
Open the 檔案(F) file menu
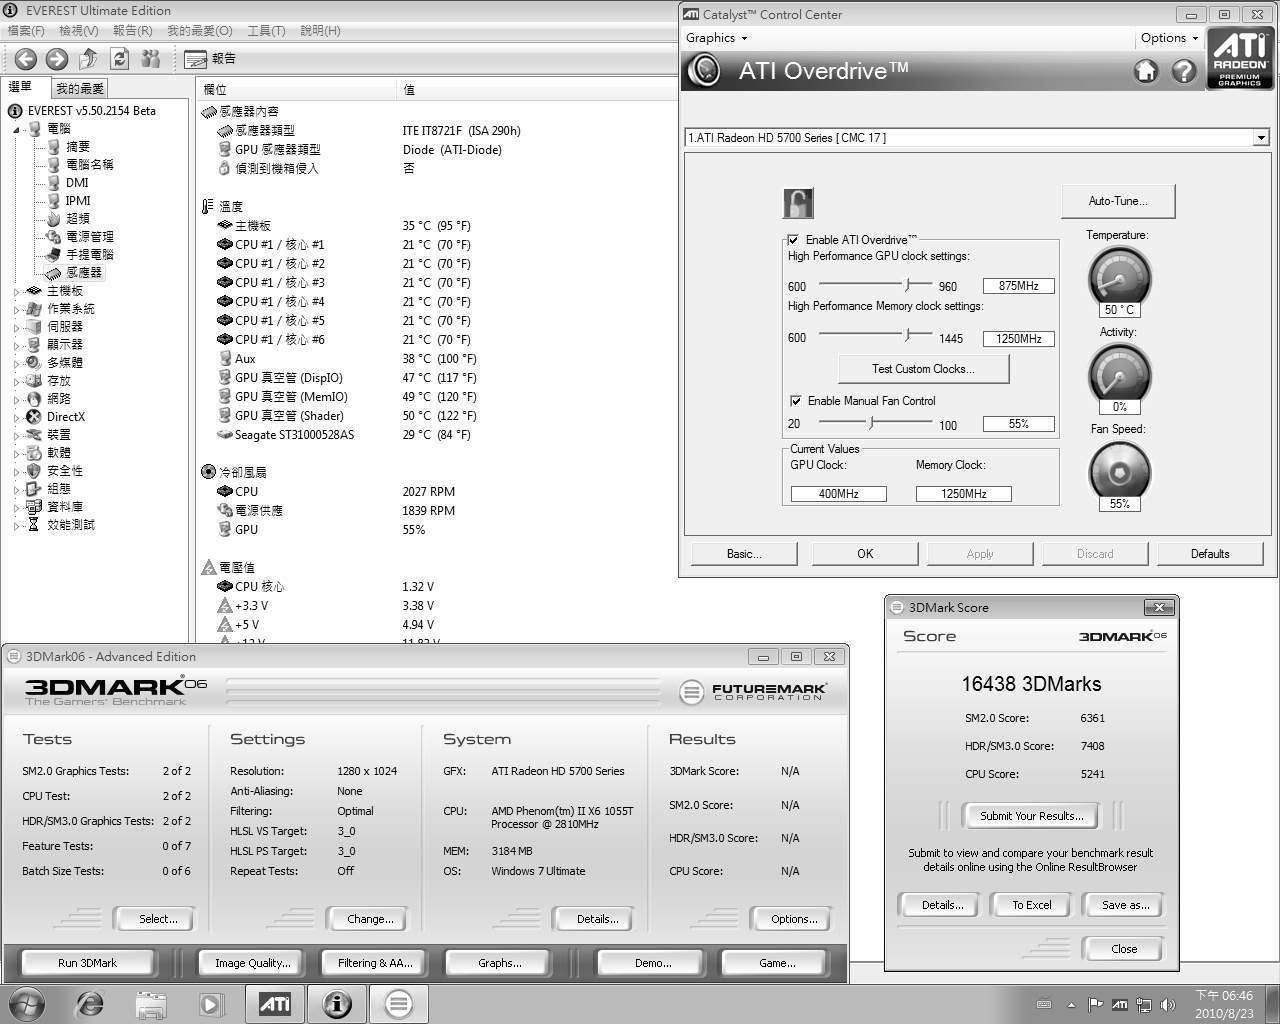pos(26,31)
